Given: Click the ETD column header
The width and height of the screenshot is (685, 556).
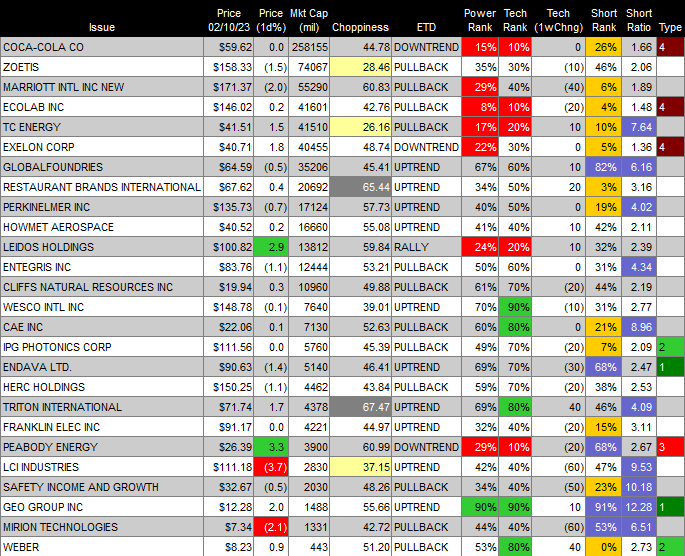Looking at the screenshot, I should click(426, 27).
